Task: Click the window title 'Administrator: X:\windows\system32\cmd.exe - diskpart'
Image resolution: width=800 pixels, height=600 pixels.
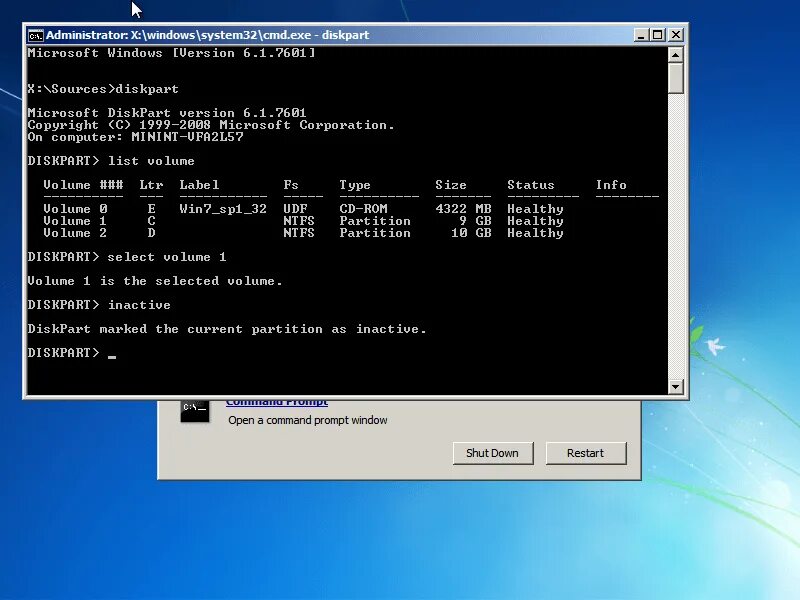Action: [x=208, y=35]
